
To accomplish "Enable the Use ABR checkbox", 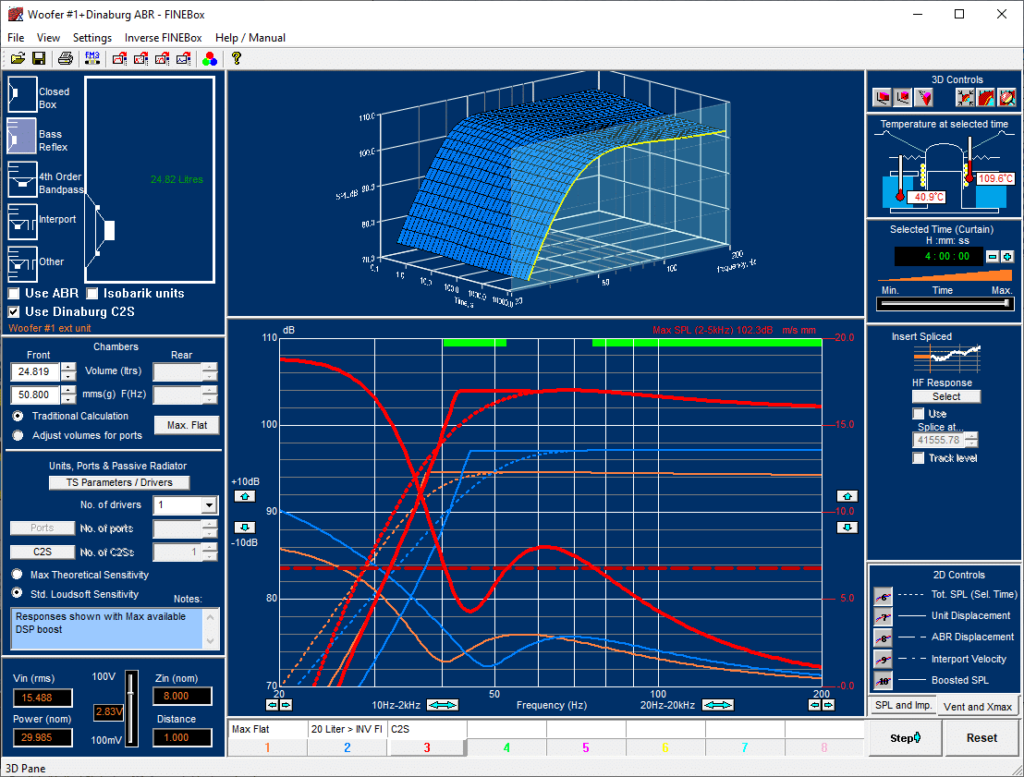I will [12, 293].
